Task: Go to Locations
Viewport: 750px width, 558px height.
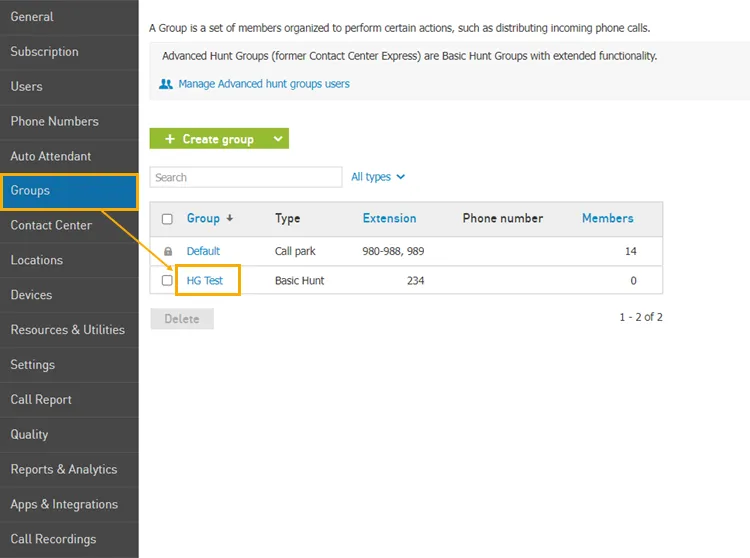Action: [69, 260]
